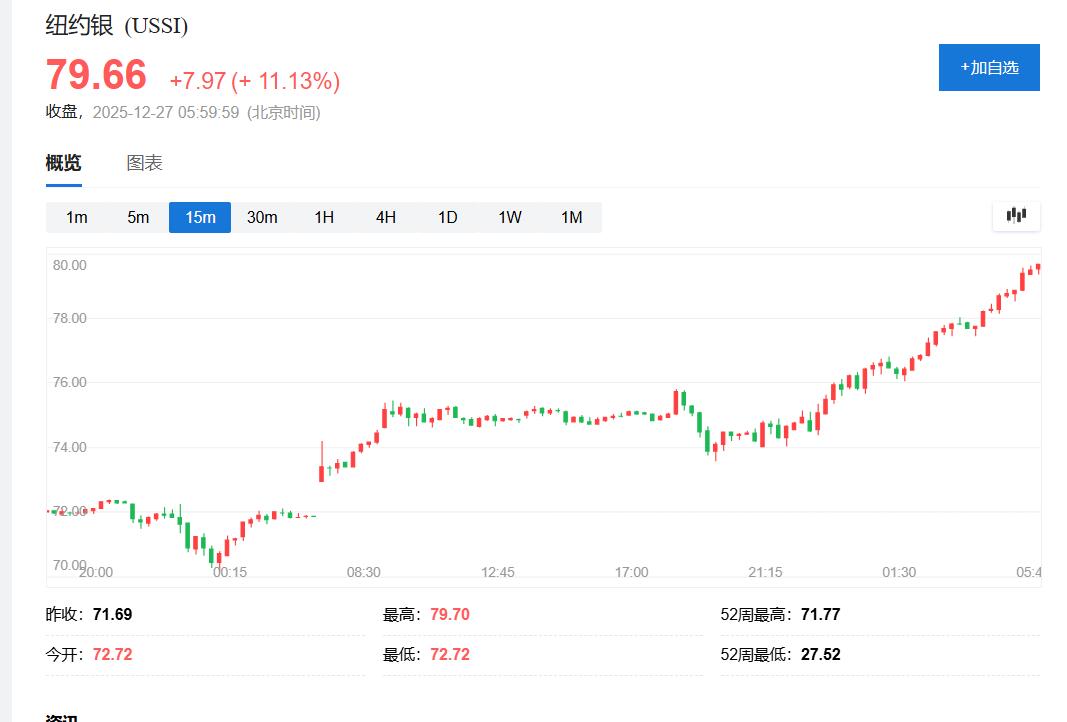Image resolution: width=1067 pixels, height=722 pixels.
Task: Select the active 15m timeframe
Action: point(200,217)
